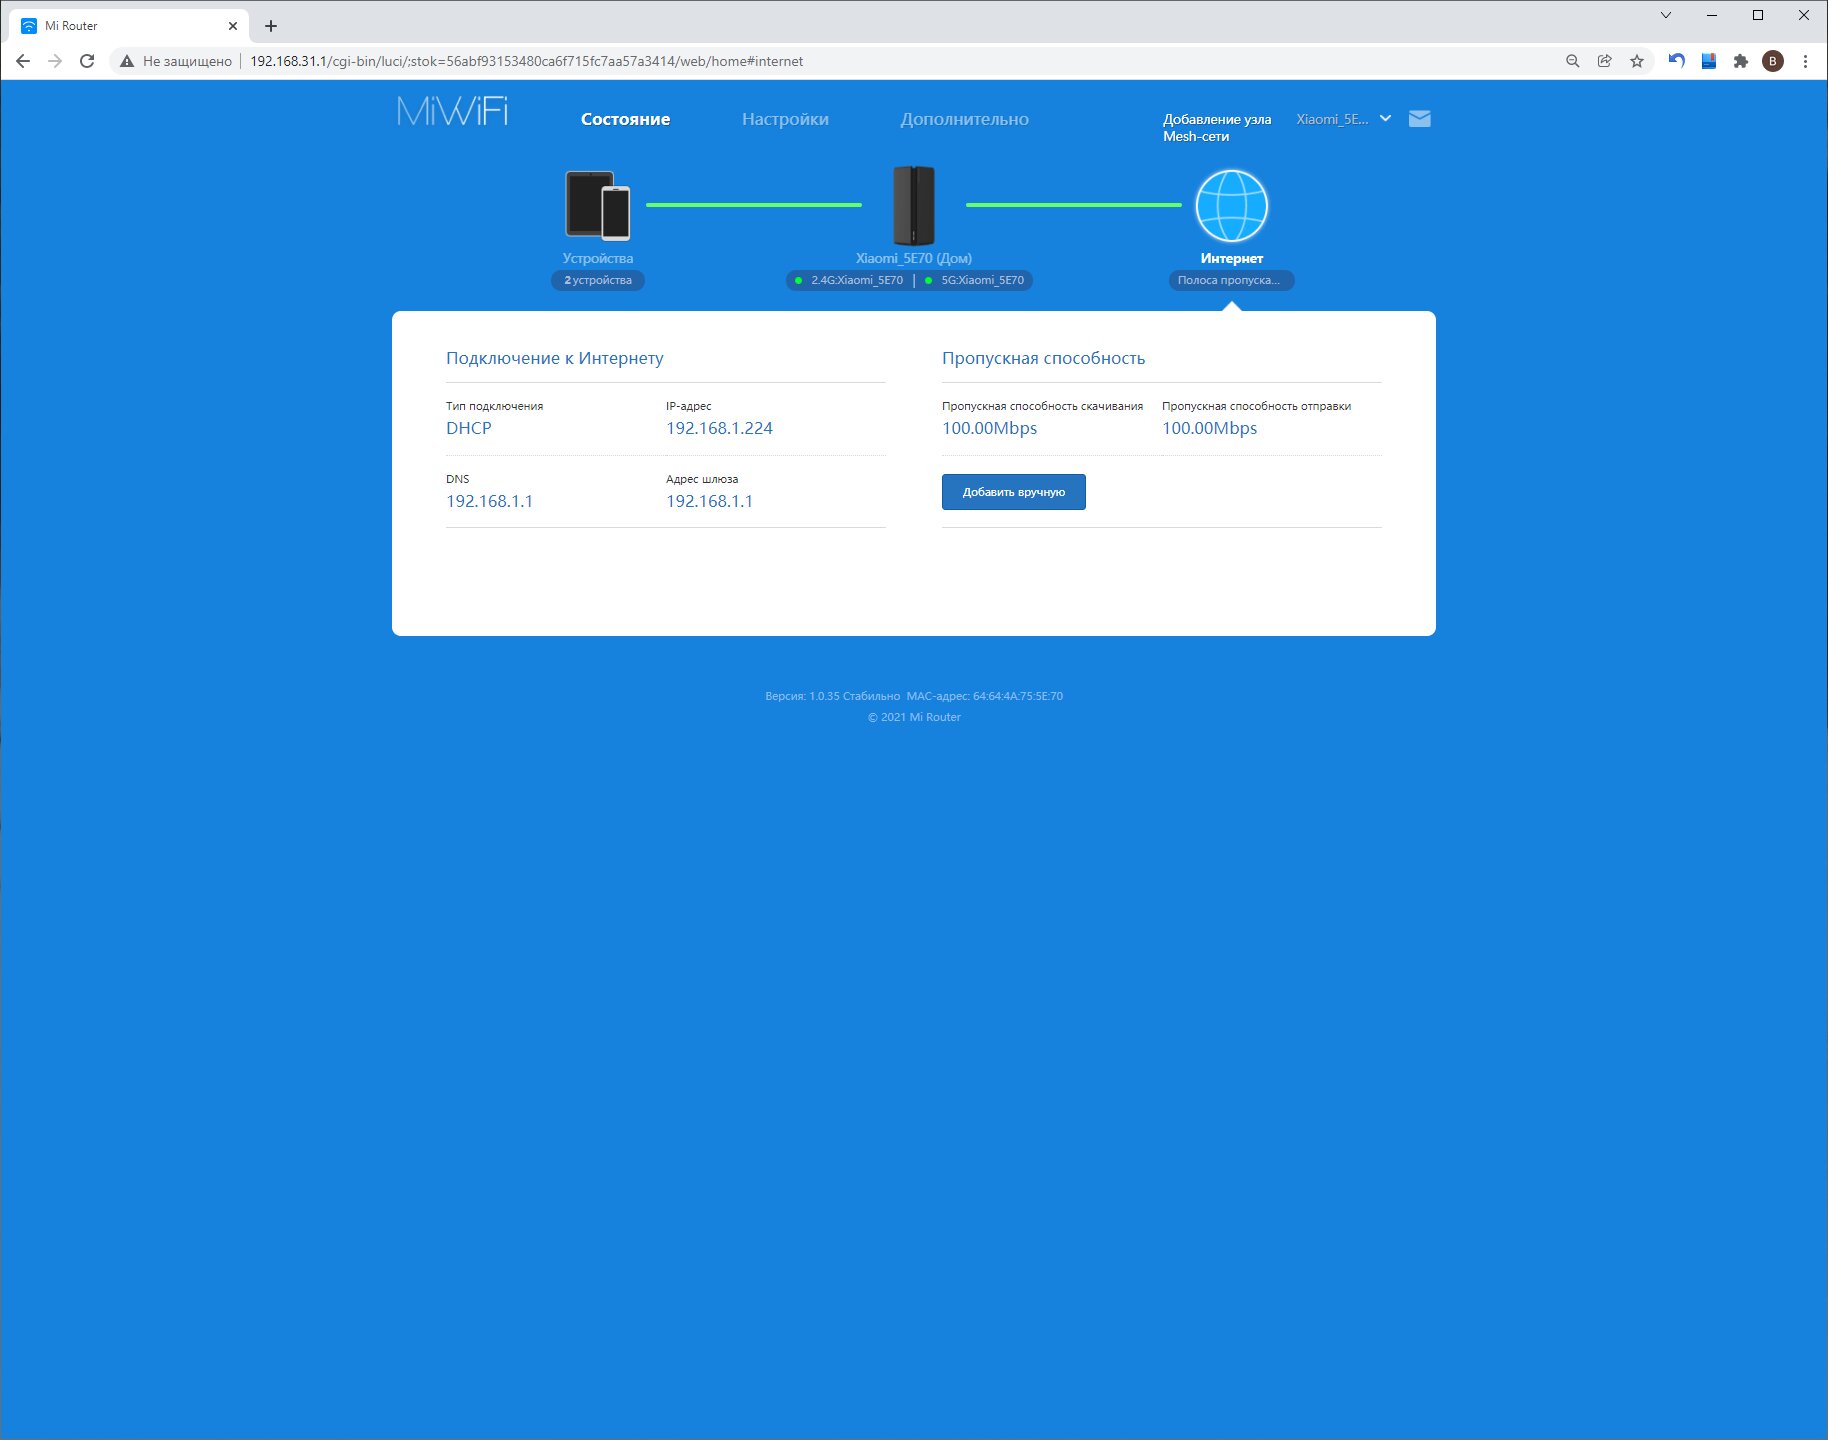The image size is (1828, 1440).
Task: Open the Дополнительно tab
Action: click(x=964, y=119)
